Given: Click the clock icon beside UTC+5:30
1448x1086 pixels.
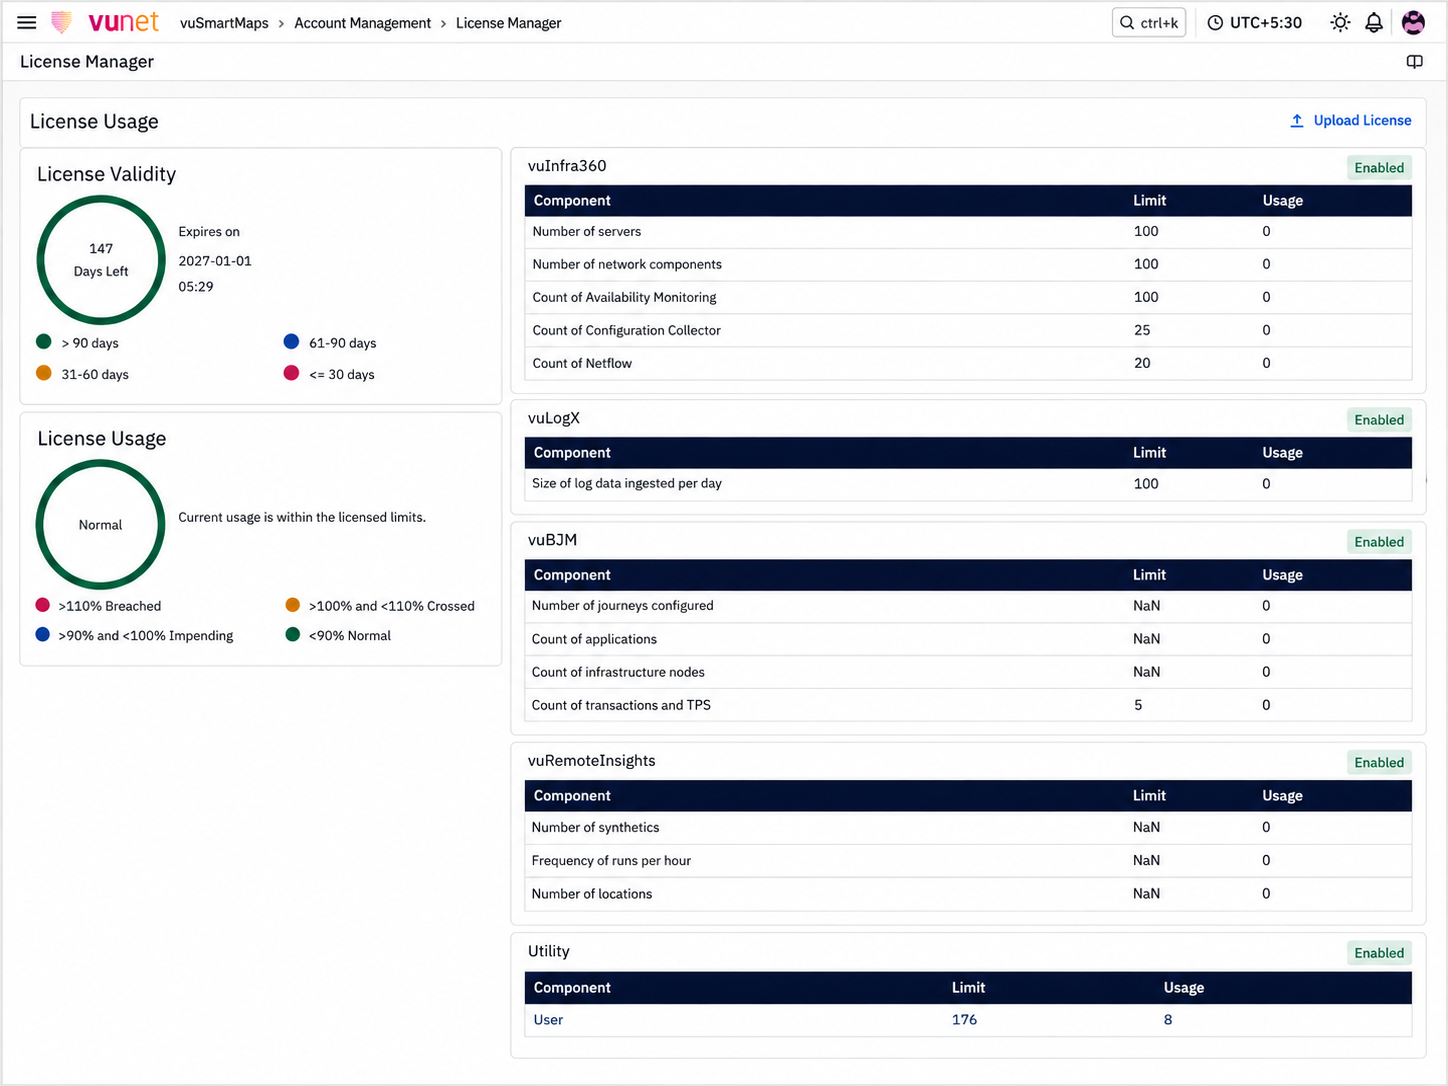Looking at the screenshot, I should (1215, 22).
